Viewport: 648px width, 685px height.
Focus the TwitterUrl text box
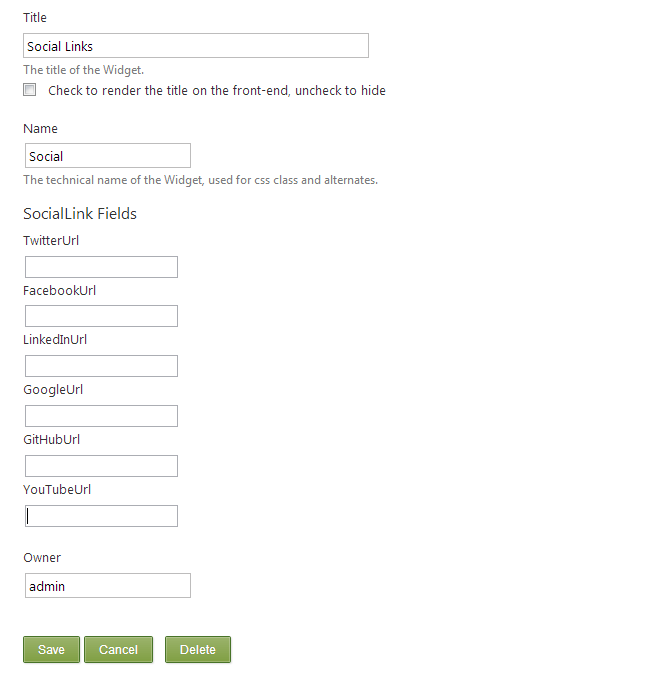pyautogui.click(x=101, y=267)
